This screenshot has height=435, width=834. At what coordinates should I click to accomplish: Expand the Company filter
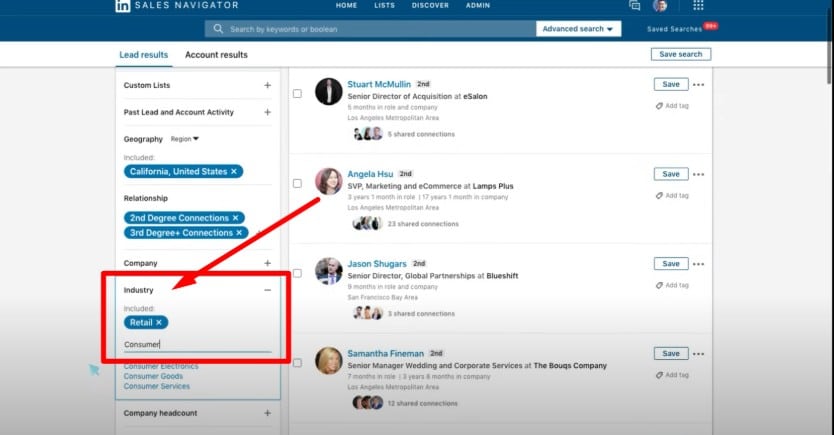(x=268, y=263)
